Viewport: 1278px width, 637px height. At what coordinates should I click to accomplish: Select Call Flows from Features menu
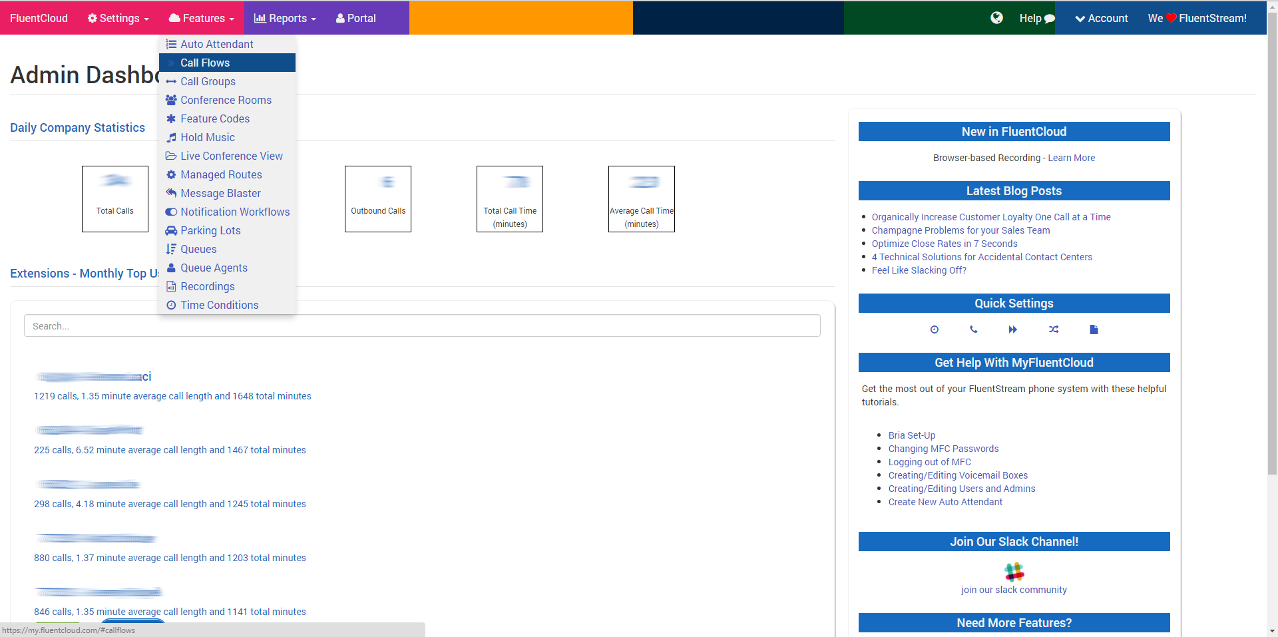(205, 63)
